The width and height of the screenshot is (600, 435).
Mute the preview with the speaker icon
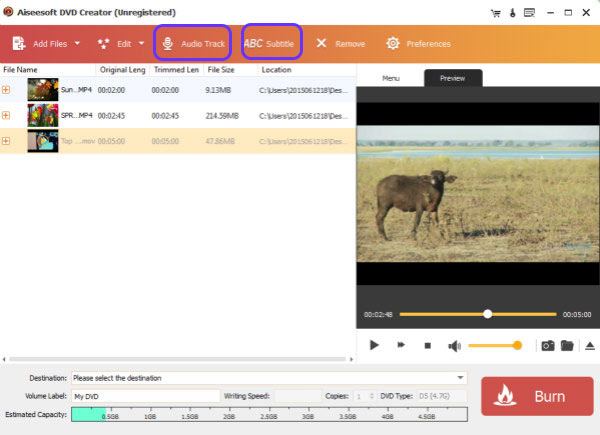coord(454,345)
